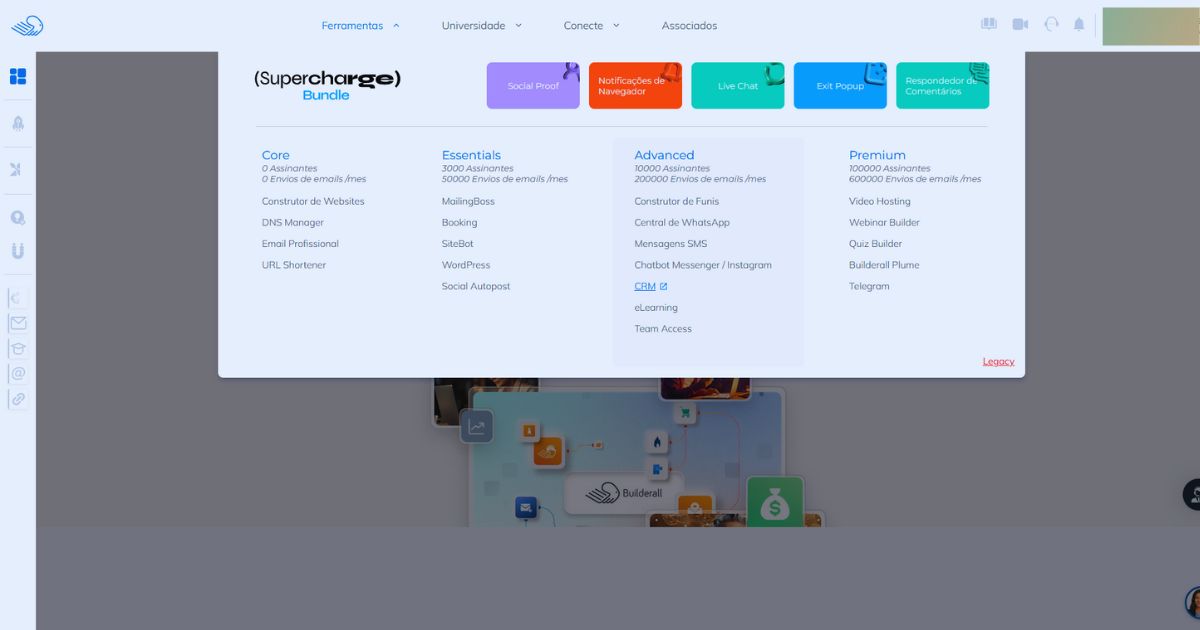This screenshot has height=630, width=1200.
Task: Click the support avatar at bottom-right corner
Action: [x=1193, y=603]
